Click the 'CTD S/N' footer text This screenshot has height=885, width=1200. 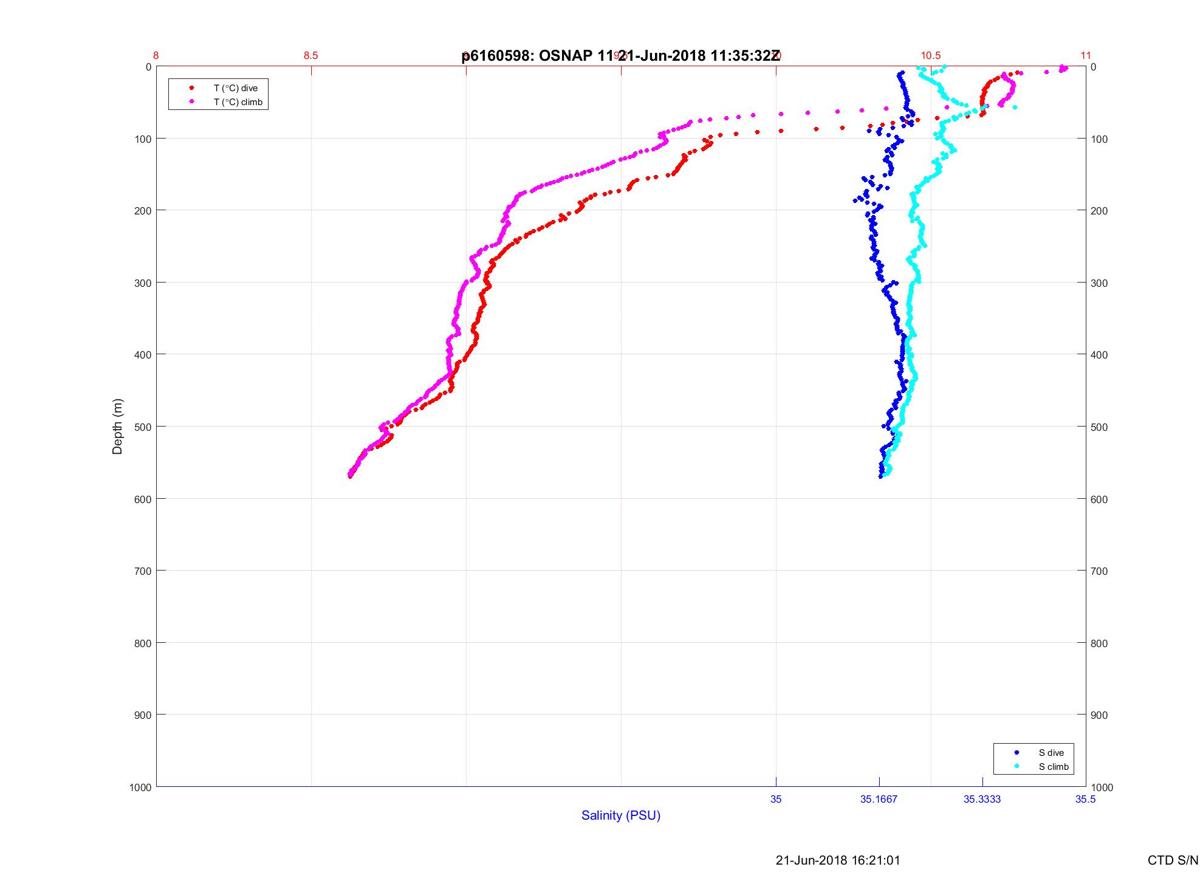(x=1173, y=860)
